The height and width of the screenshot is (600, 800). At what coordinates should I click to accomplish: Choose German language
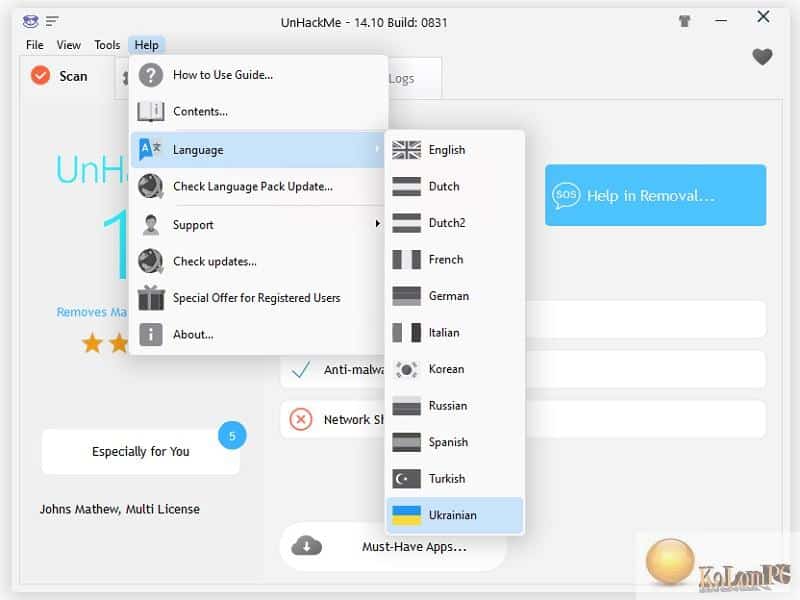(455, 296)
